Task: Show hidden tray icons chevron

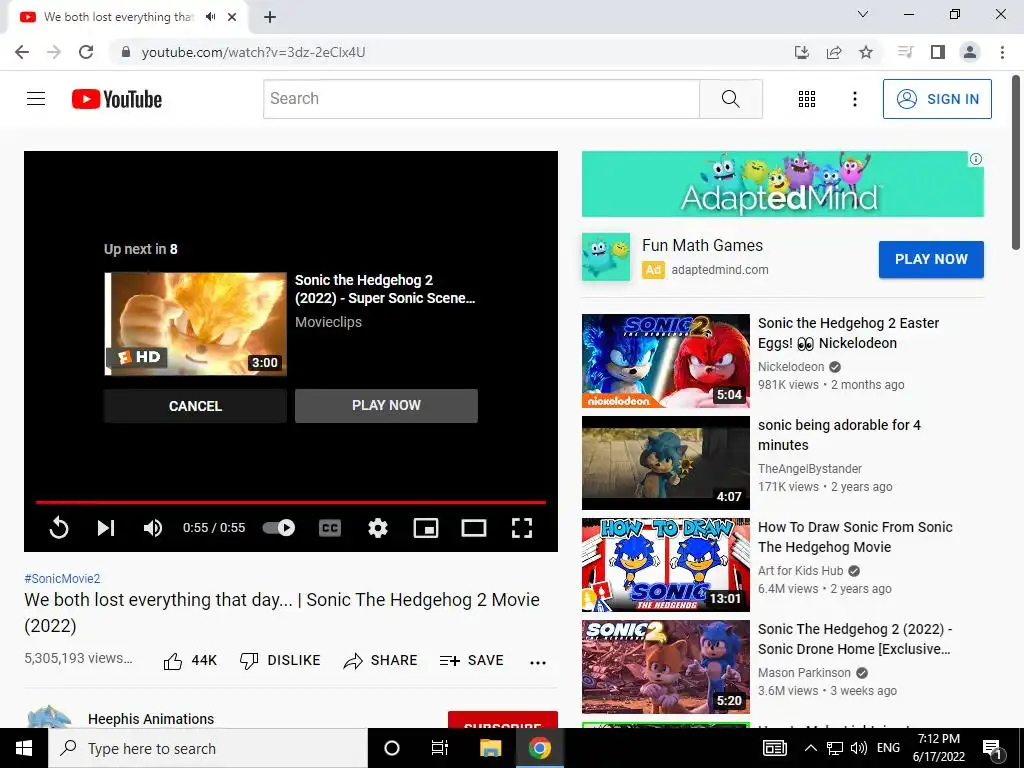Action: [x=810, y=748]
